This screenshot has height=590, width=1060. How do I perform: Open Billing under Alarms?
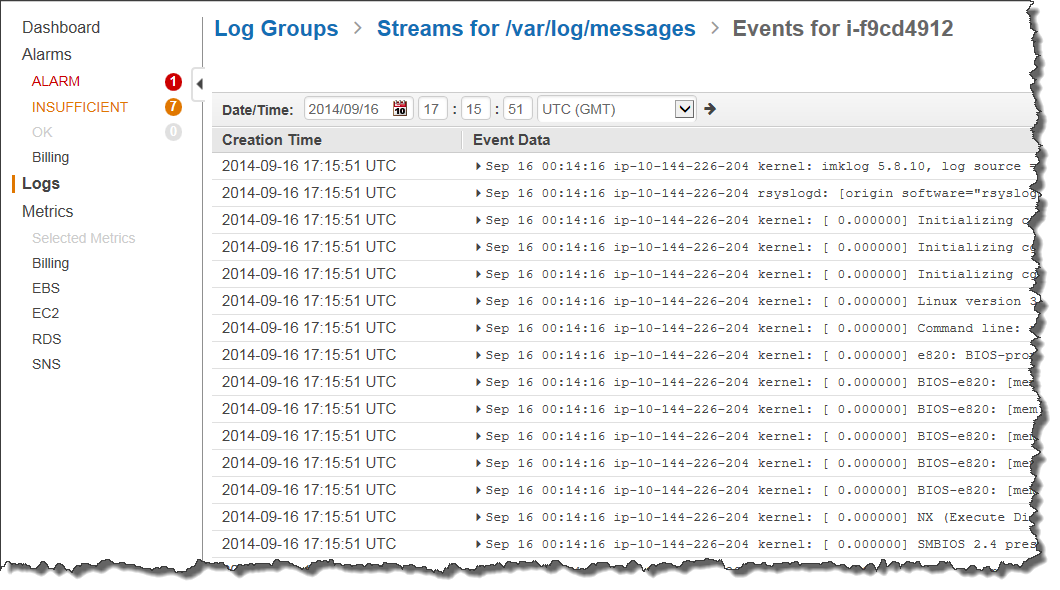click(50, 157)
